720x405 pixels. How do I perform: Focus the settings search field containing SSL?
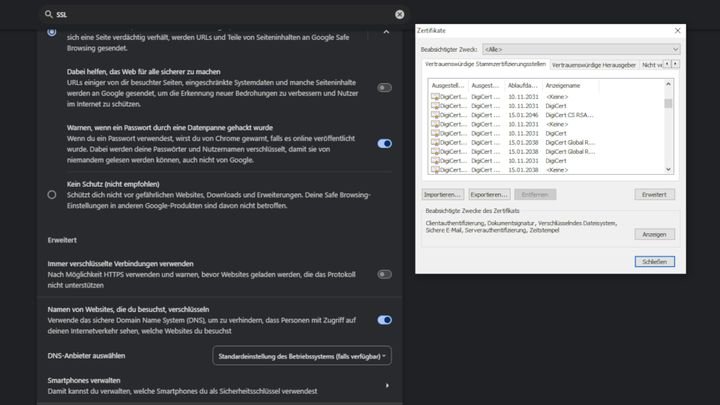223,14
